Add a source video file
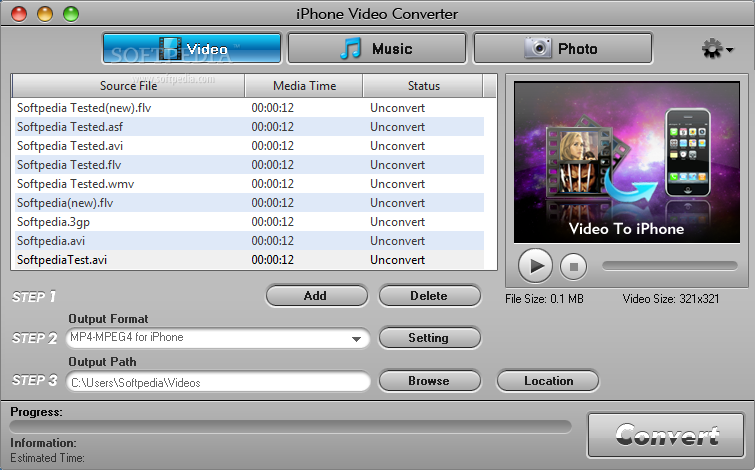This screenshot has height=470, width=755. [x=316, y=296]
